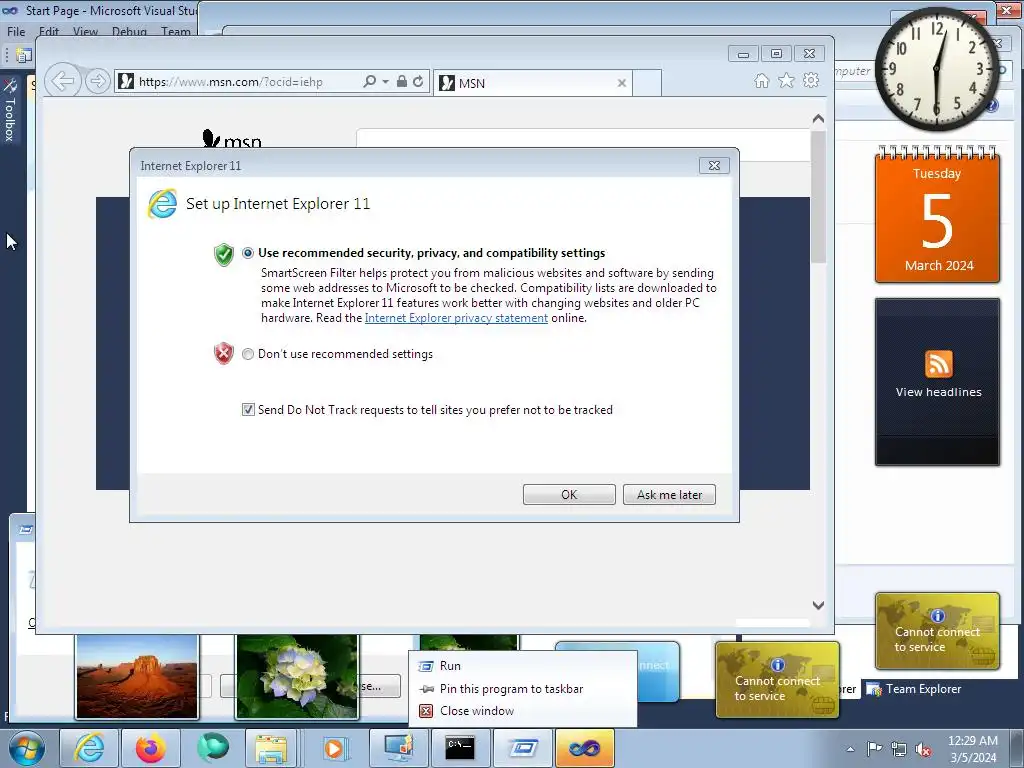This screenshot has width=1024, height=768.
Task: Show hidden system tray icons arrow
Action: coord(850,749)
